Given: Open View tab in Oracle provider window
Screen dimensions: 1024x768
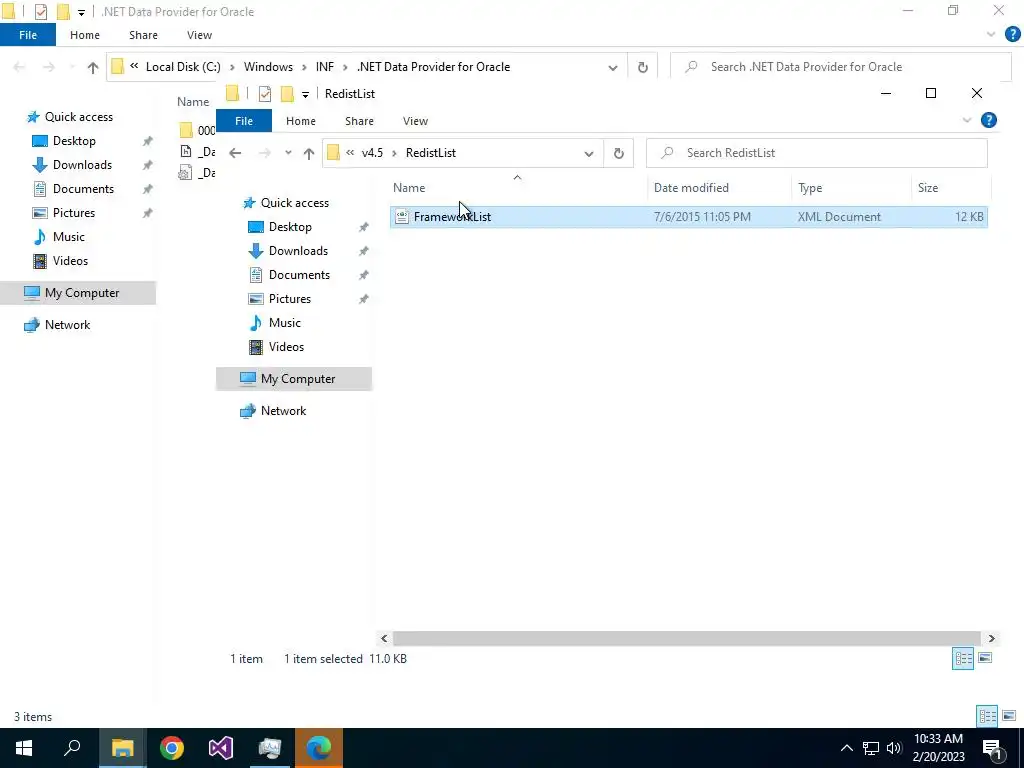Looking at the screenshot, I should pos(199,35).
